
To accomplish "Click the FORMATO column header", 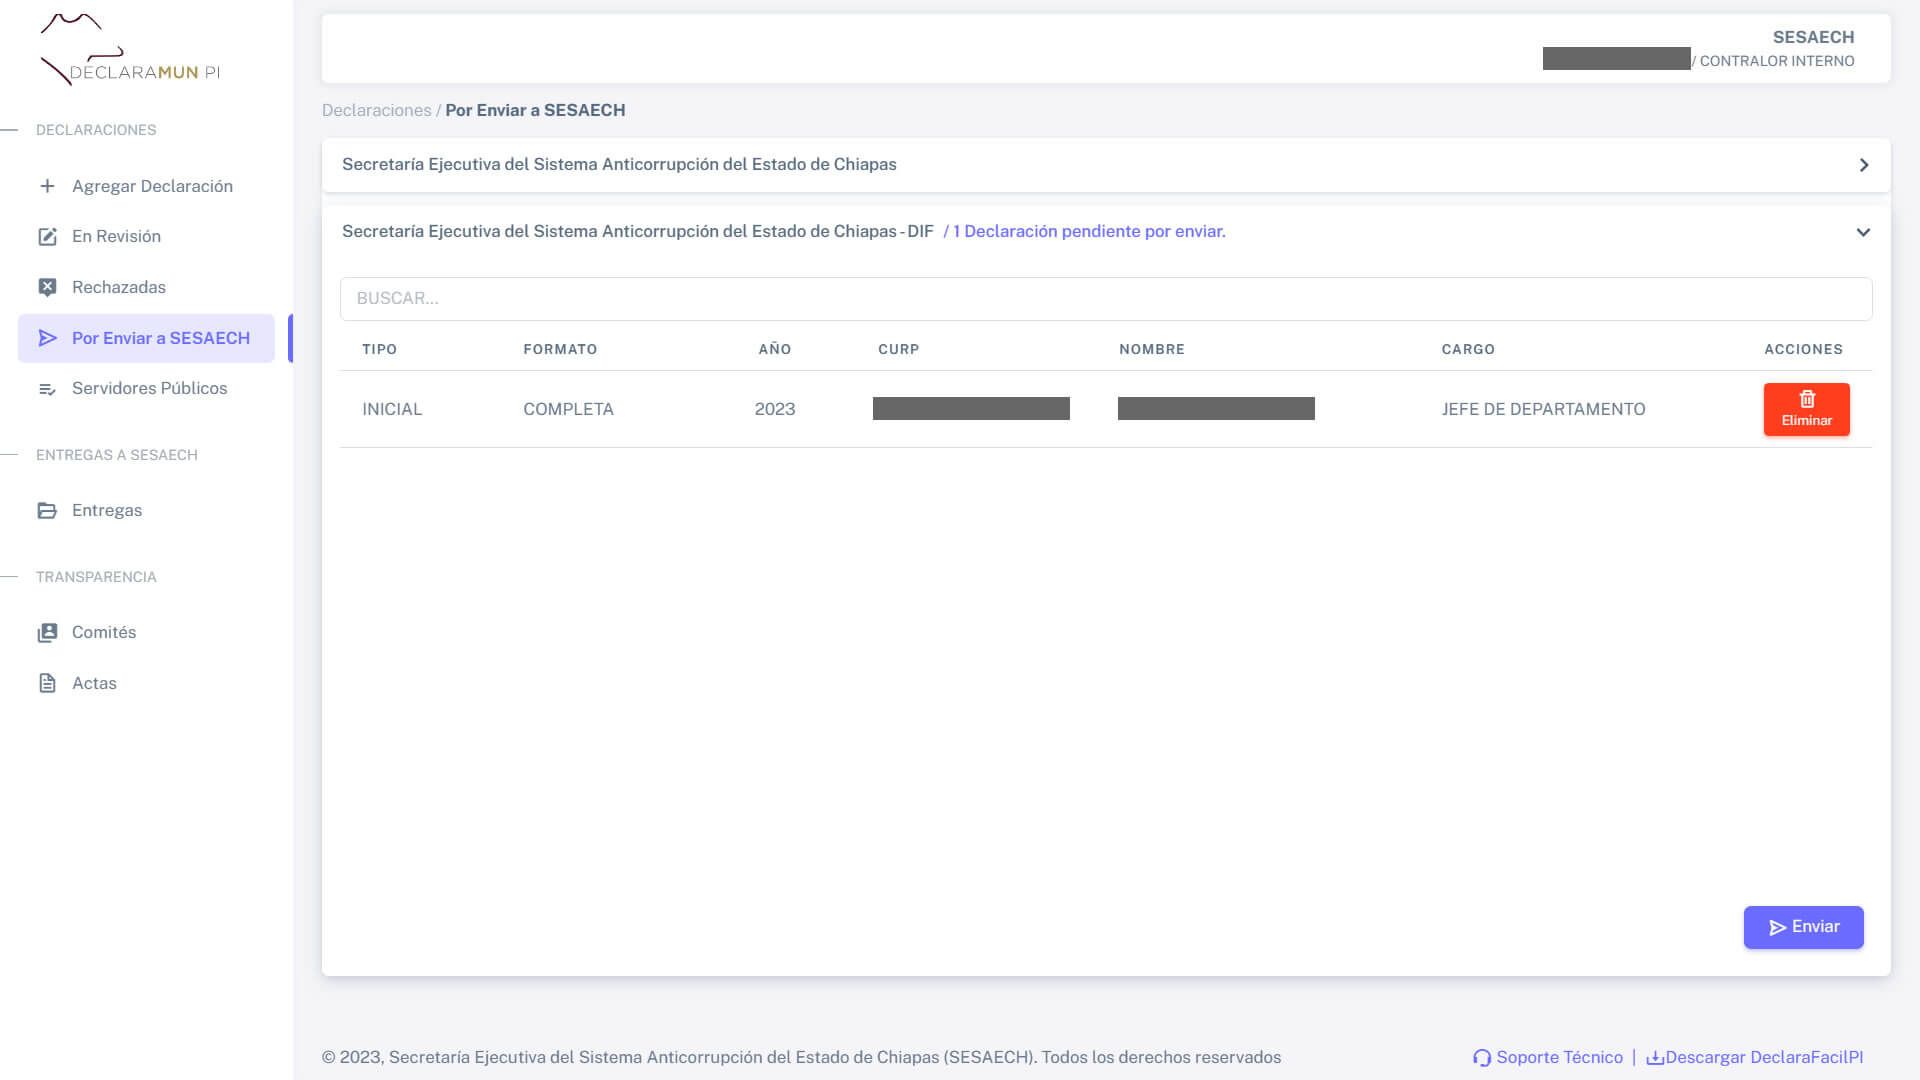I will click(x=560, y=350).
